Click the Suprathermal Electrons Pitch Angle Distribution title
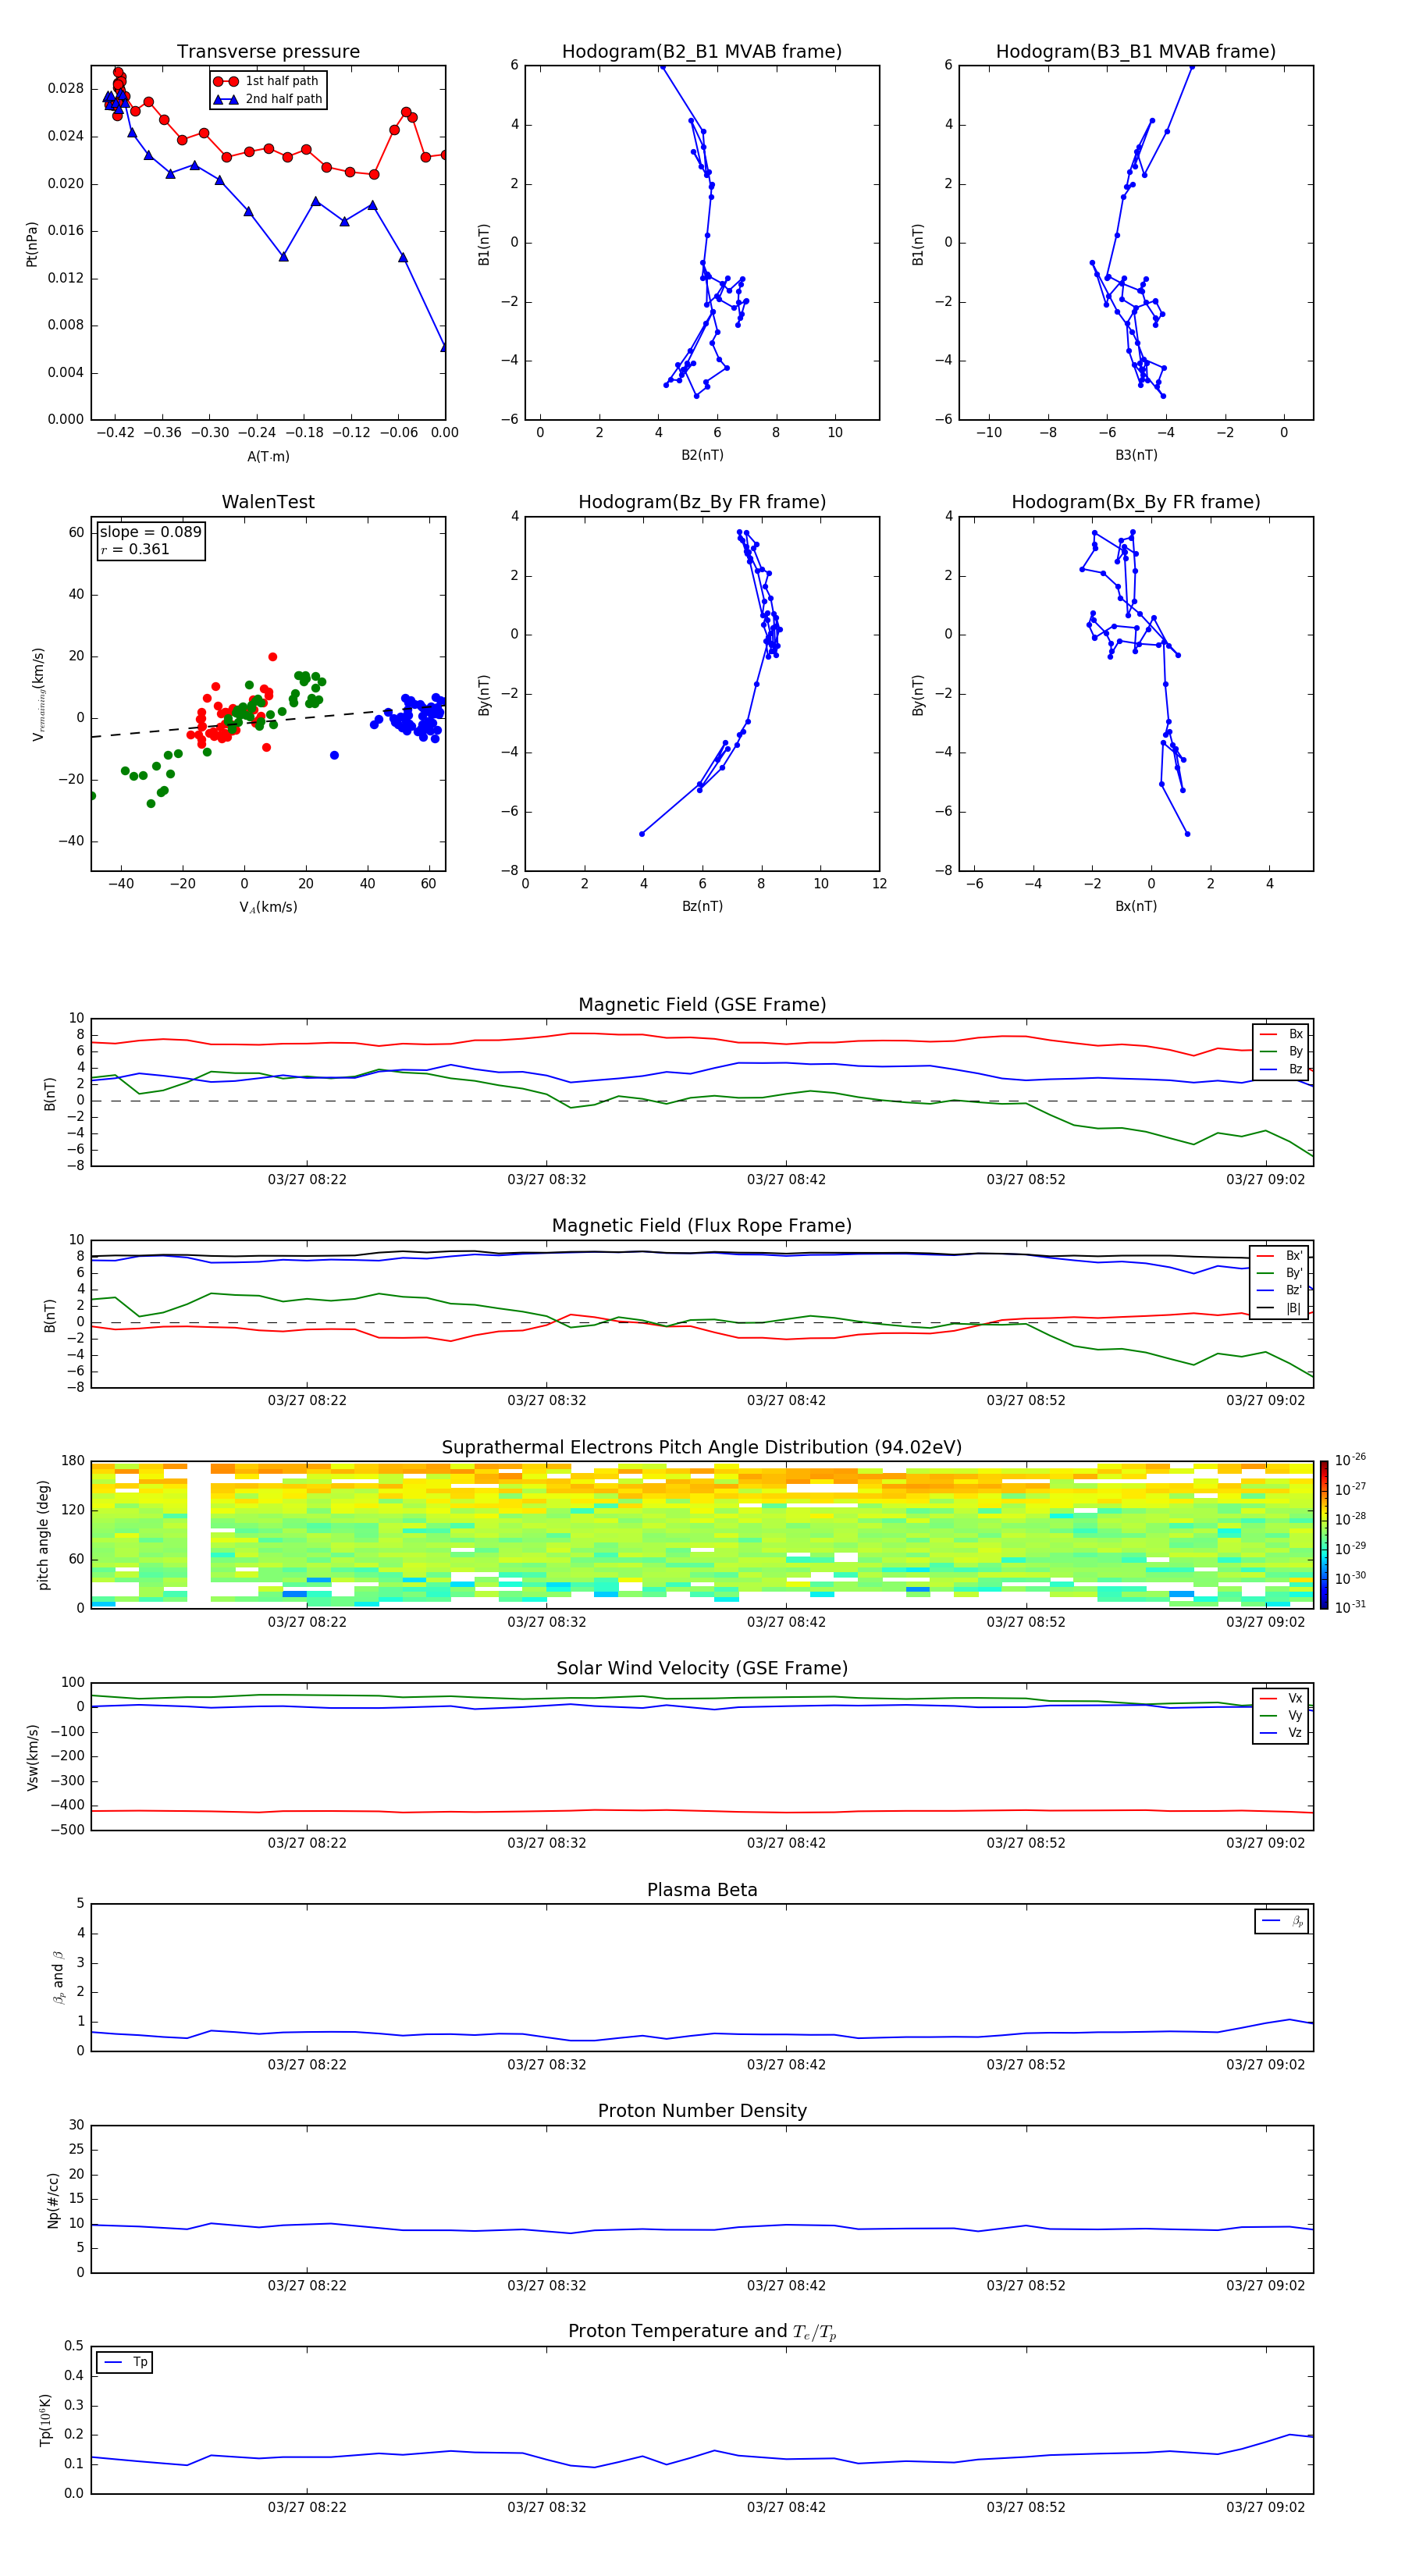This screenshot has height=2576, width=1405. 702,1447
